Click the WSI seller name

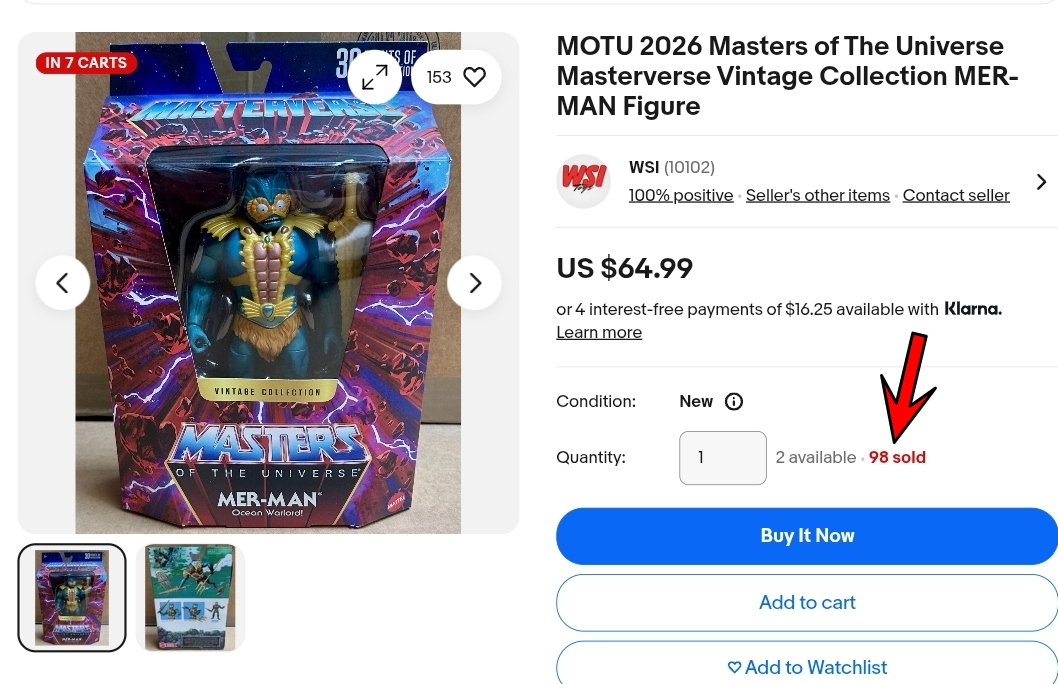[x=644, y=167]
